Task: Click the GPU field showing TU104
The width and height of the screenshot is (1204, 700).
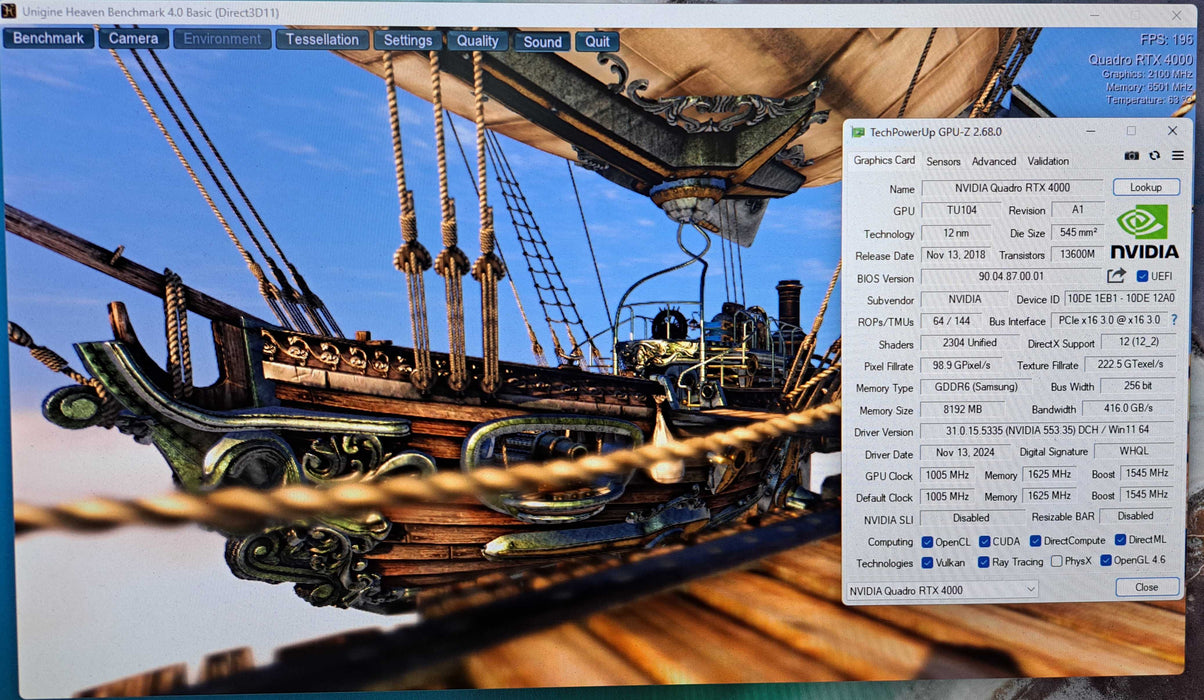Action: point(961,211)
